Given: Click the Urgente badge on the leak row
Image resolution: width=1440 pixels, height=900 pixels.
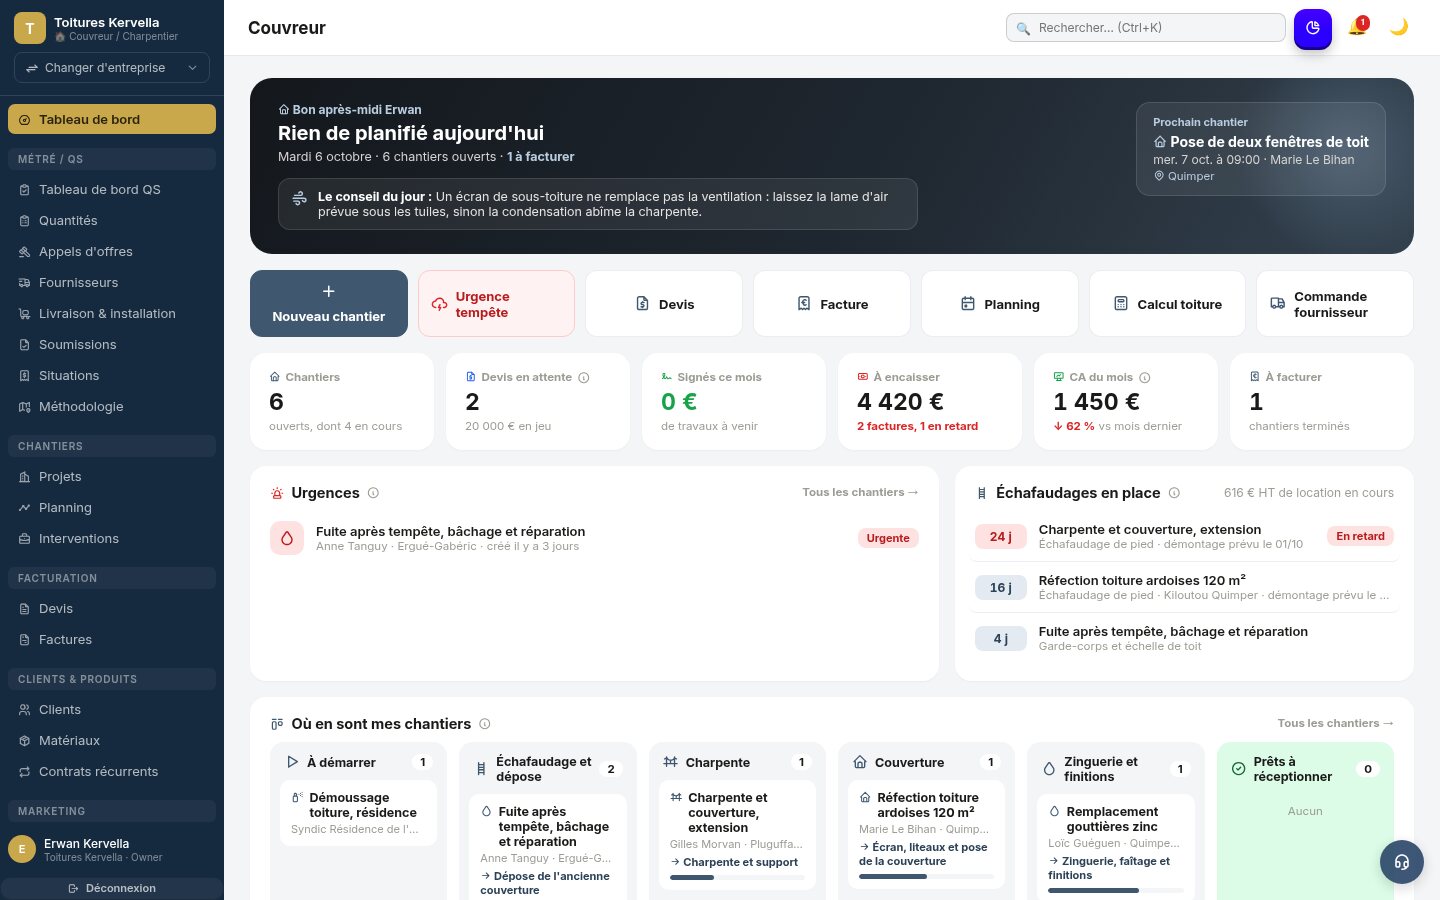Looking at the screenshot, I should pos(888,538).
